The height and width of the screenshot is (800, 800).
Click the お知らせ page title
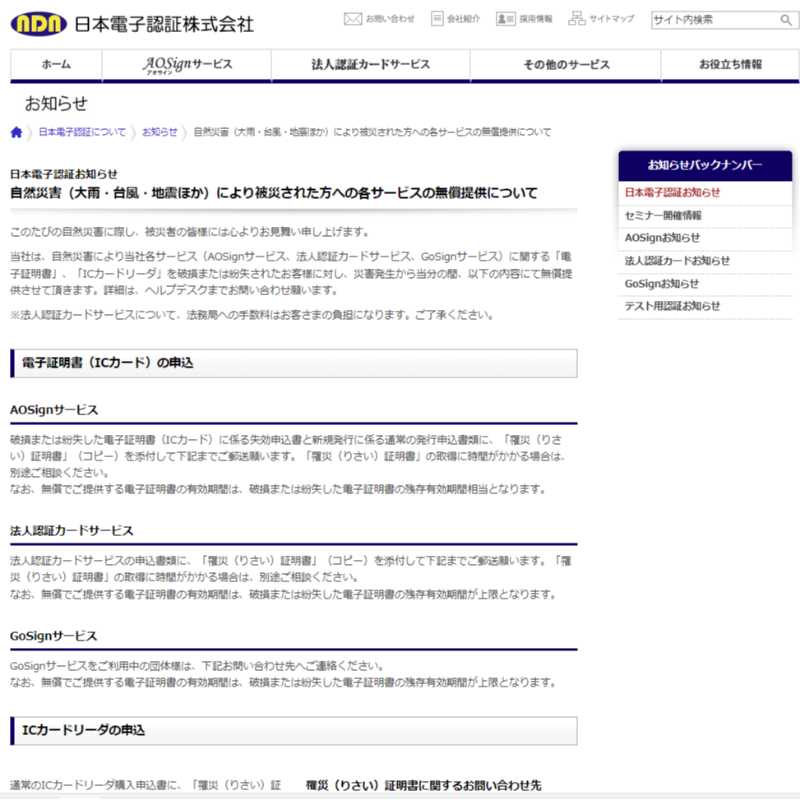[56, 104]
